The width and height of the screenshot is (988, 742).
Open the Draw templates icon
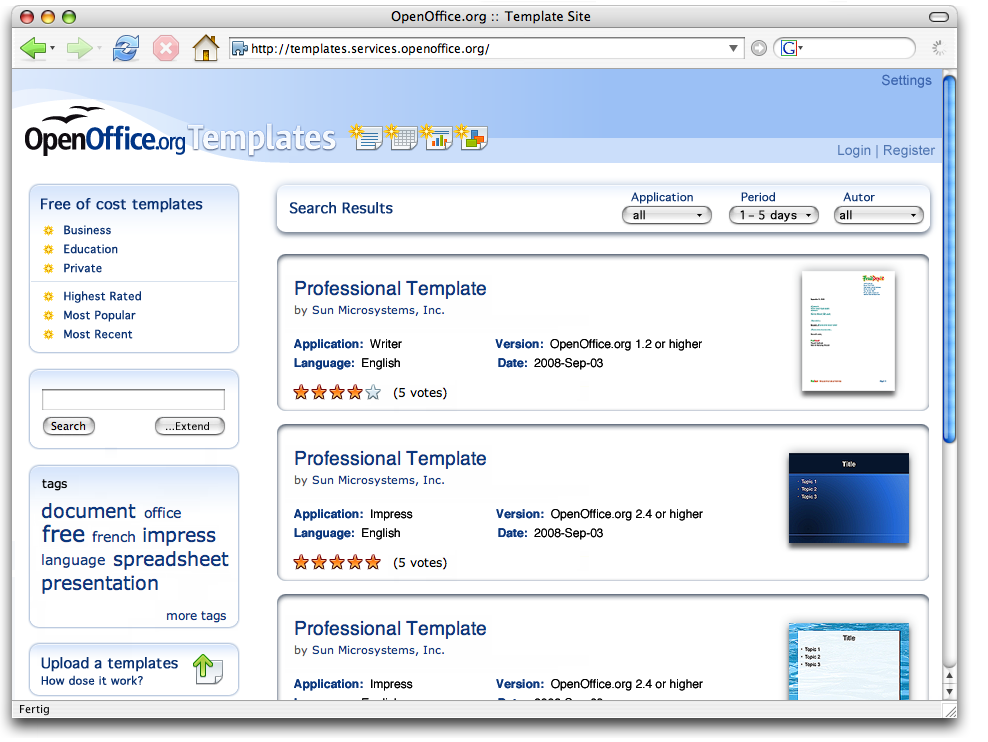471,138
